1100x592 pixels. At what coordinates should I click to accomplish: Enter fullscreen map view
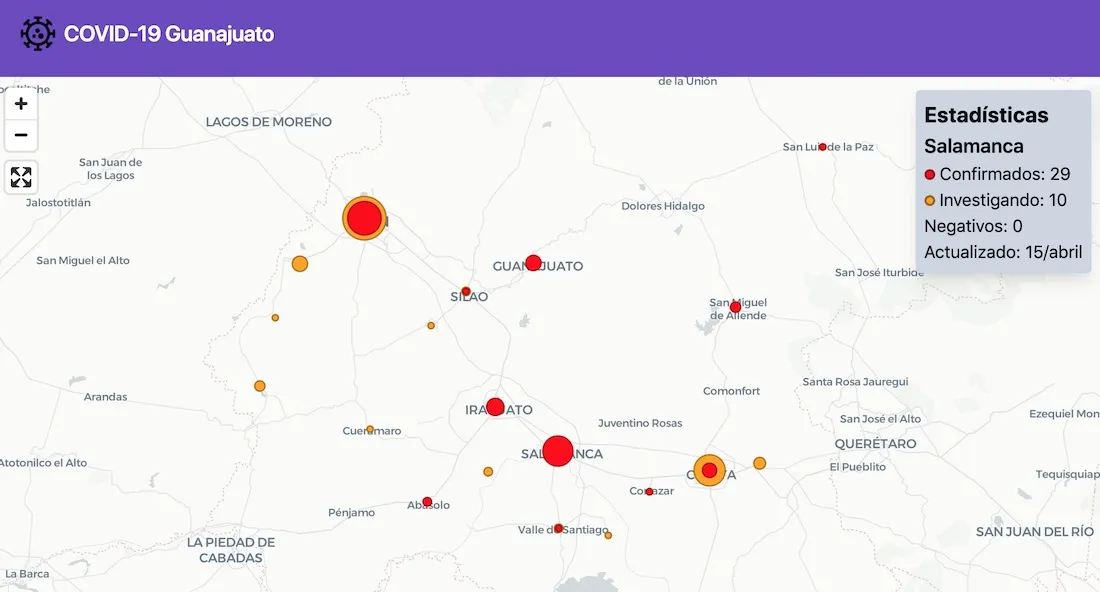(21, 178)
